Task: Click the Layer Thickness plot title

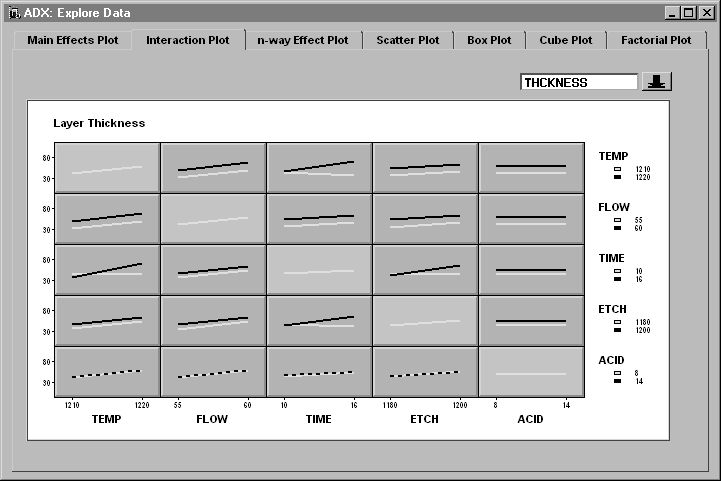Action: click(99, 123)
